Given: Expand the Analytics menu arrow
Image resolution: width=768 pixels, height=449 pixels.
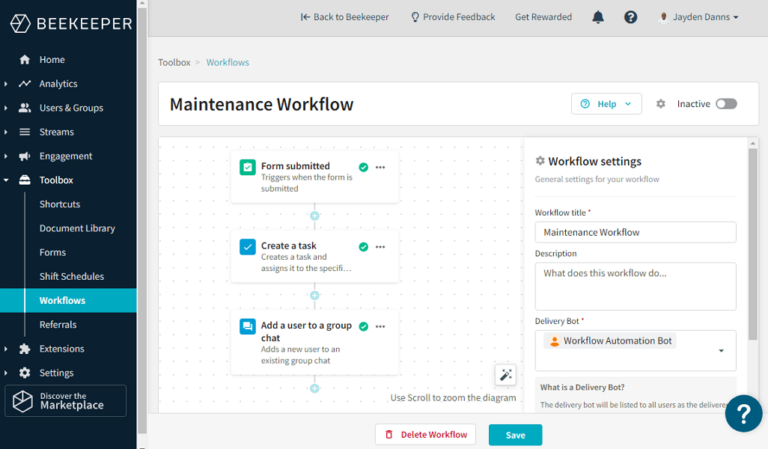Looking at the screenshot, I should click(6, 84).
